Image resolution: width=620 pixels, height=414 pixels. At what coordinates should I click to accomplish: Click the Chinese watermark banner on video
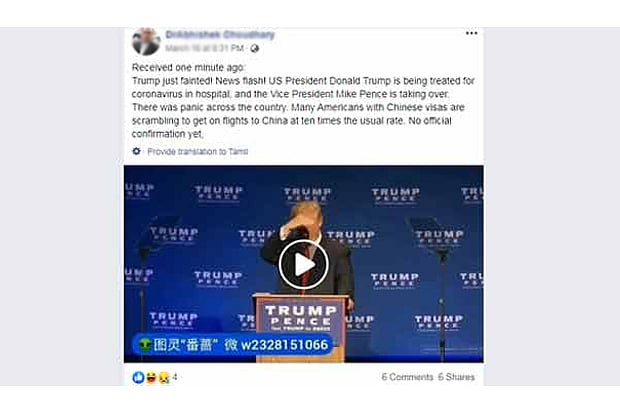232,345
